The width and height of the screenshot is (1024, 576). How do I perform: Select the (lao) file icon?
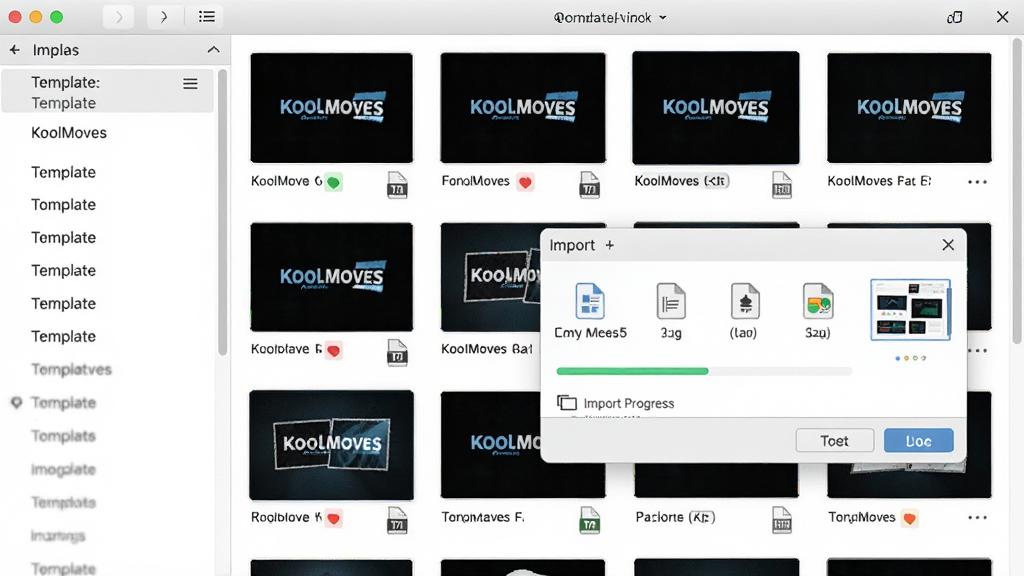(x=744, y=301)
